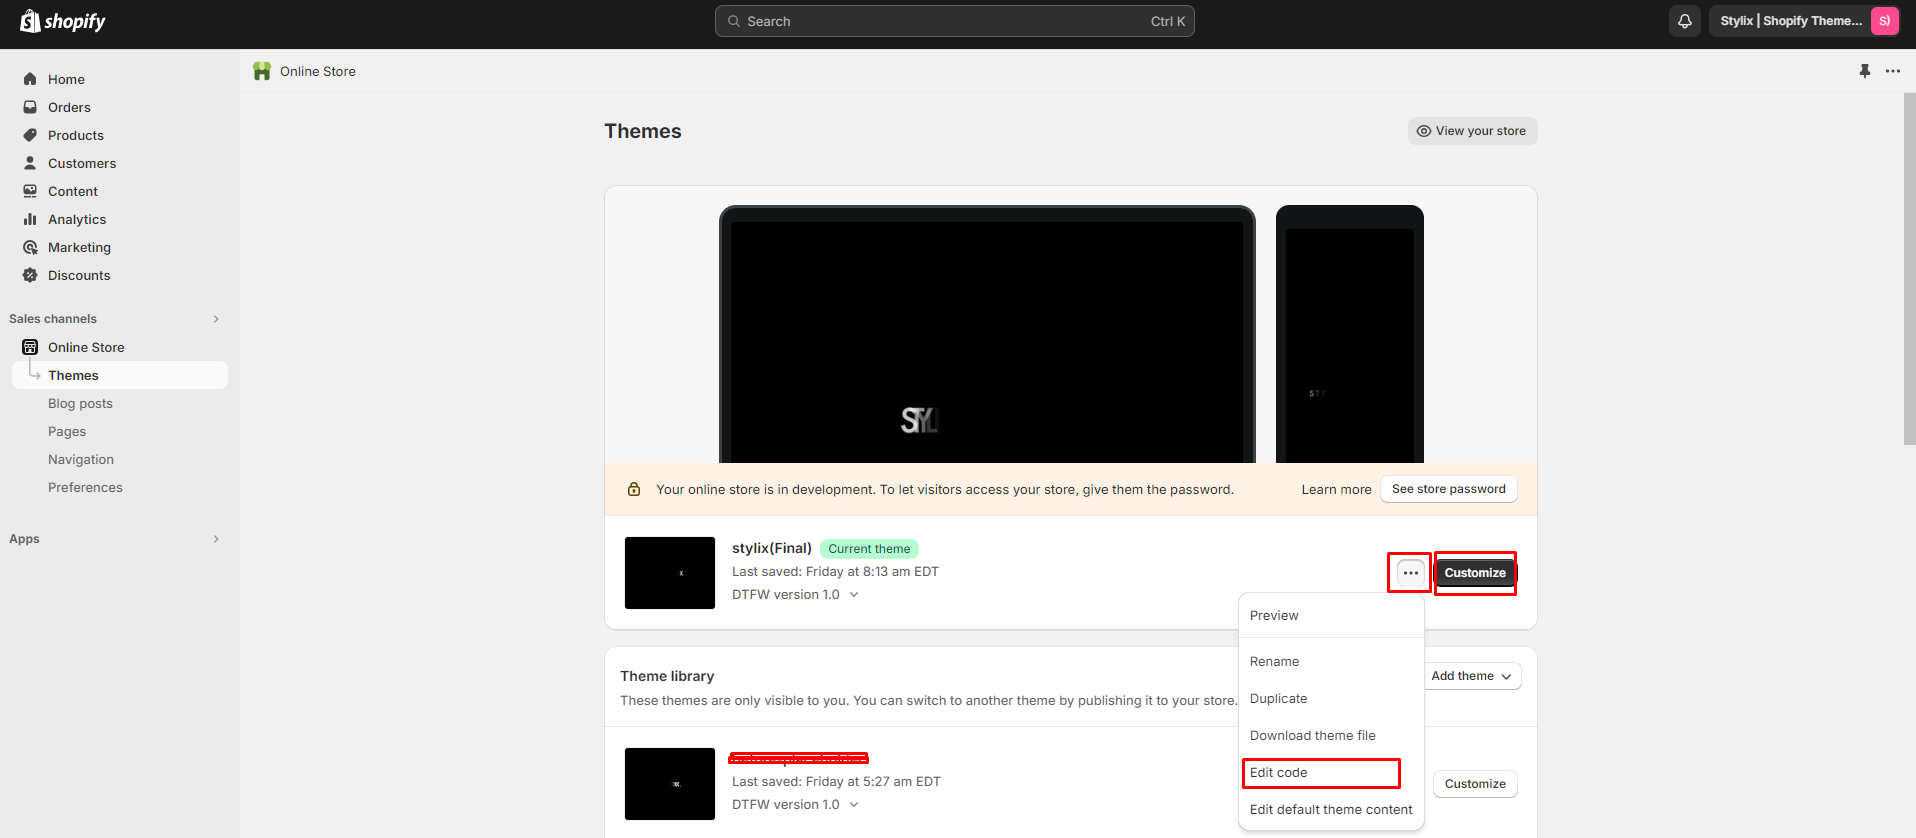Choose Duplicate from the theme menu
1916x838 pixels.
point(1331,699)
